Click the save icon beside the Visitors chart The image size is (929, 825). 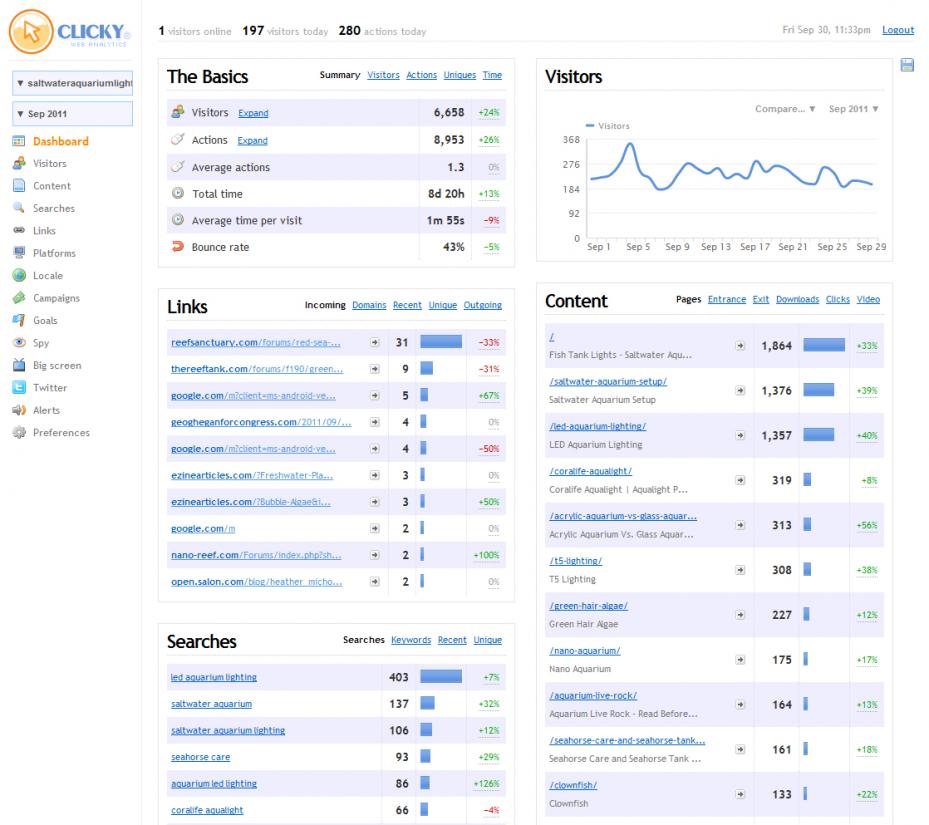907,65
